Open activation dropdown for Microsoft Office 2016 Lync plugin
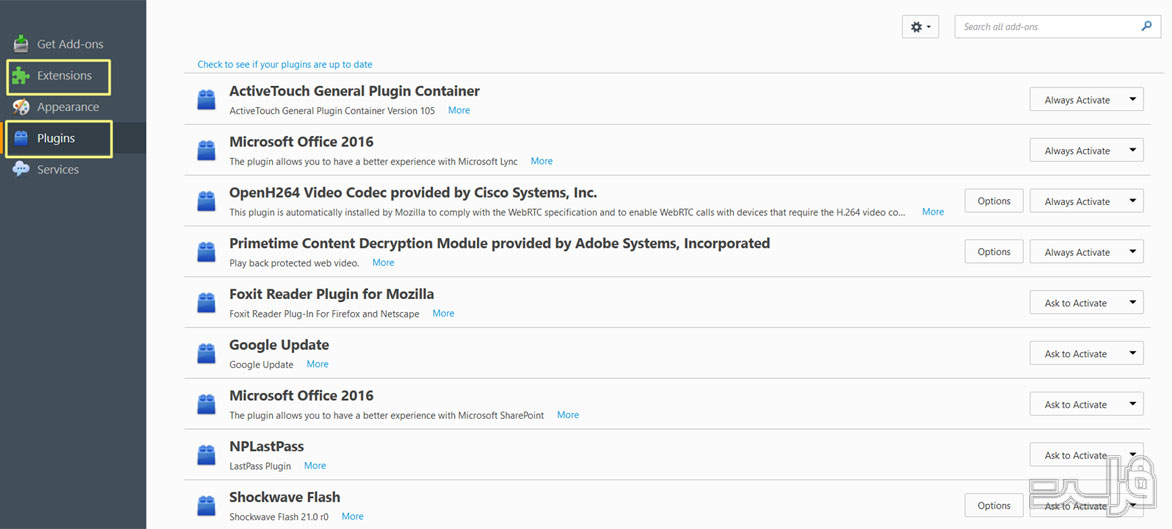This screenshot has height=529, width=1172. click(1086, 150)
